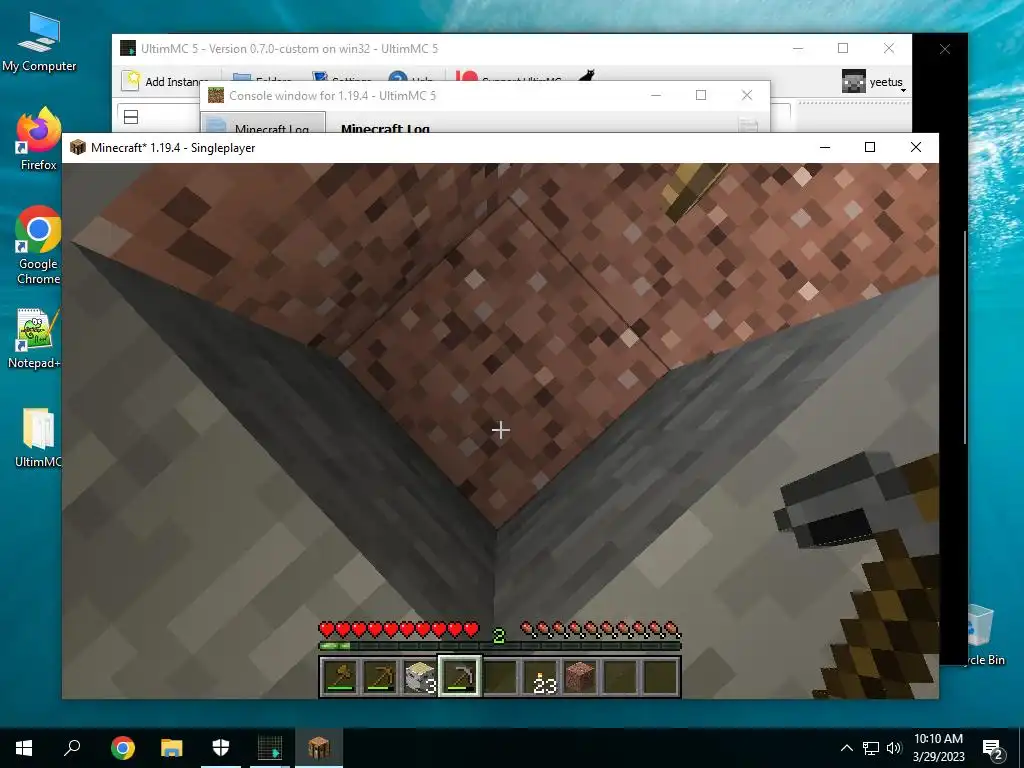Click the network status tray icon
Screen dimensions: 1024x768
[x=871, y=748]
